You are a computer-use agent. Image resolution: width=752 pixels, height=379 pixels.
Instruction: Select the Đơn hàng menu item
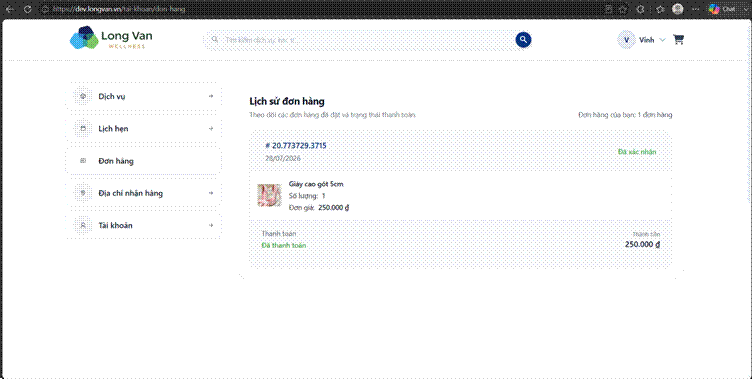(x=143, y=161)
